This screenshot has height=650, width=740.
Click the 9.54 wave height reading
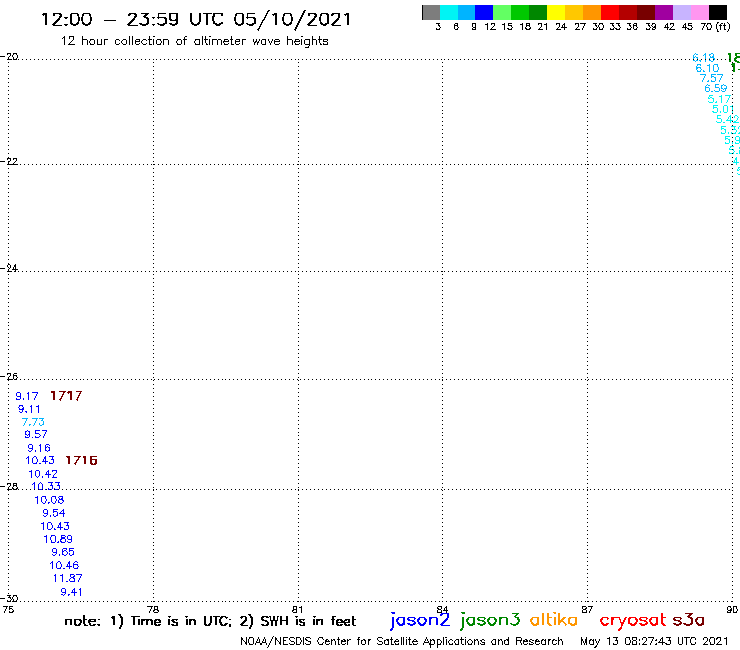coord(54,513)
